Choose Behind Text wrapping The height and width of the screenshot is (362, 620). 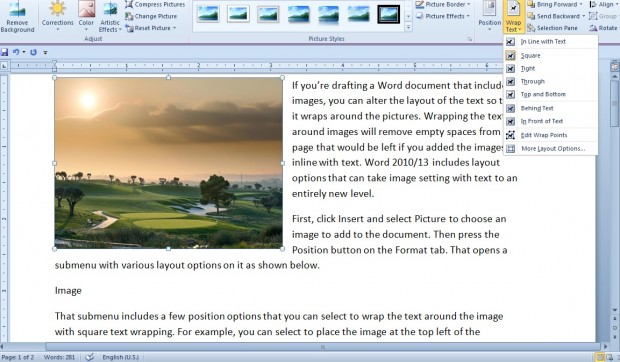(x=550, y=108)
